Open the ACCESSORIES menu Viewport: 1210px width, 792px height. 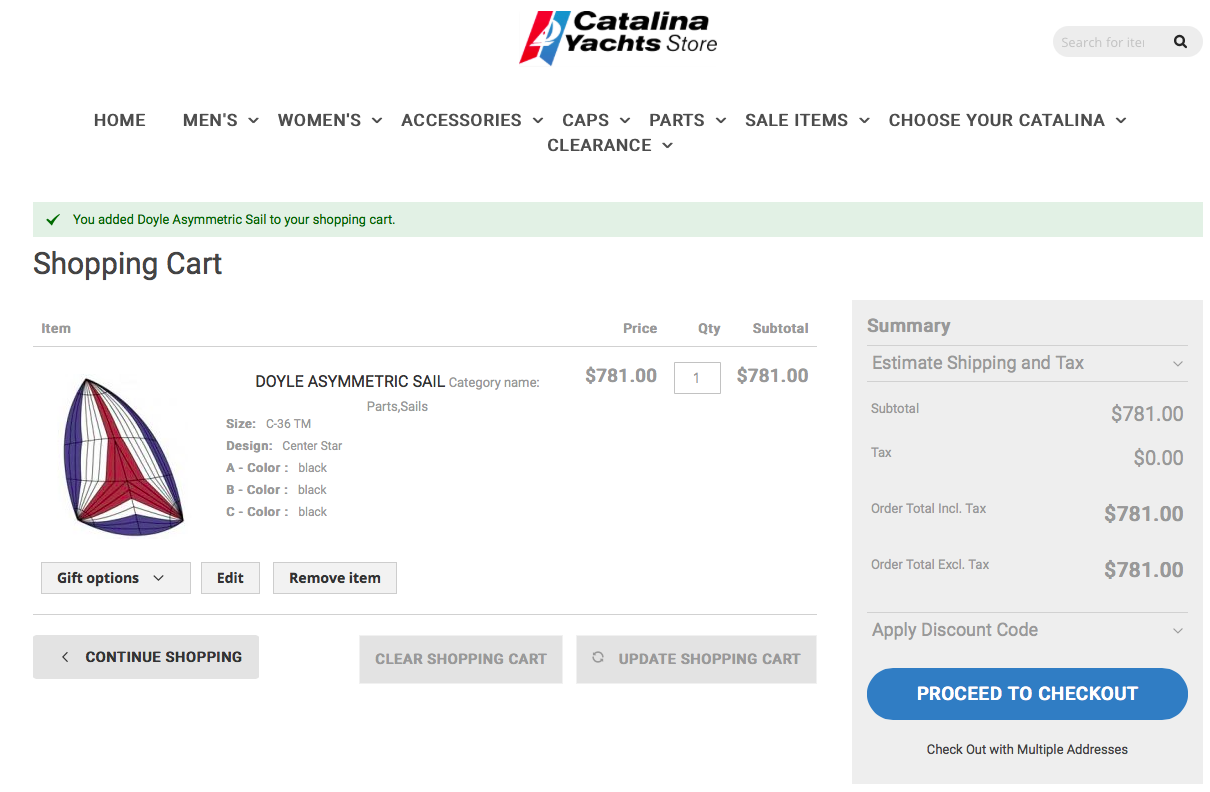[461, 120]
